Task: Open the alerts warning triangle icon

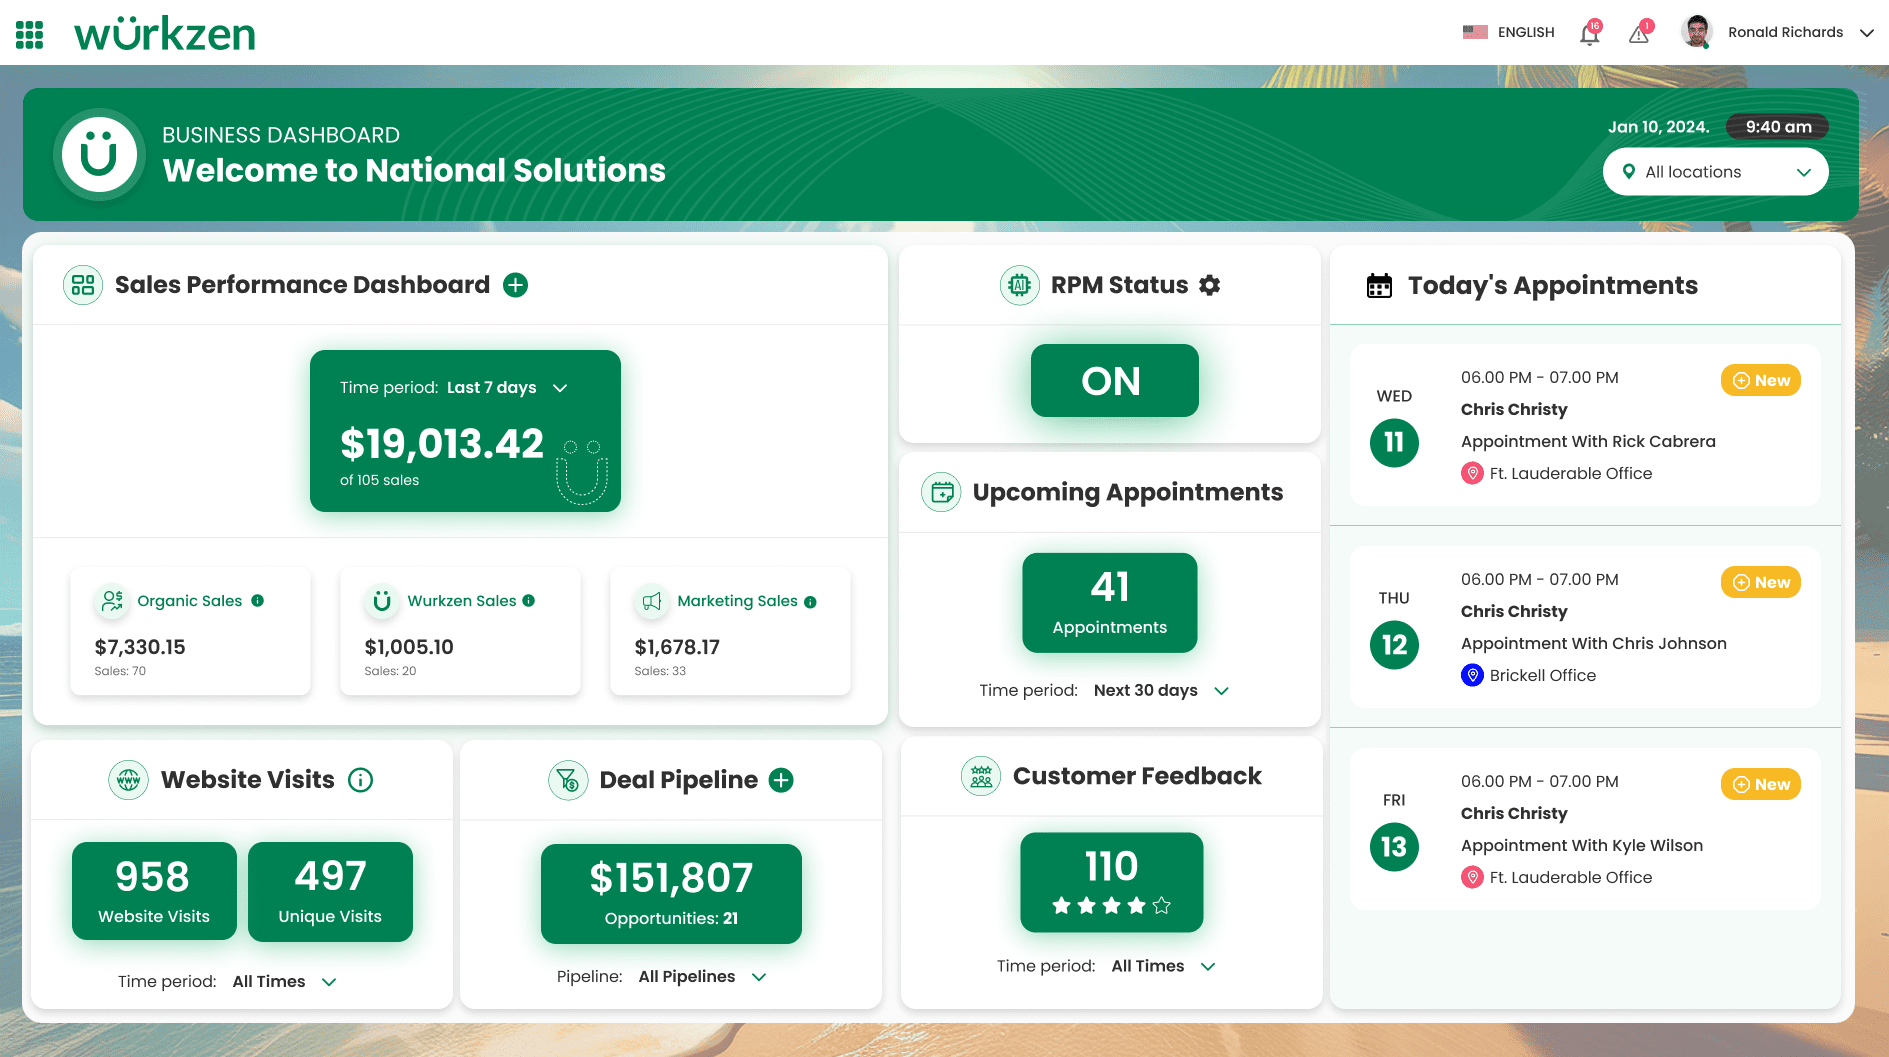Action: [1639, 33]
